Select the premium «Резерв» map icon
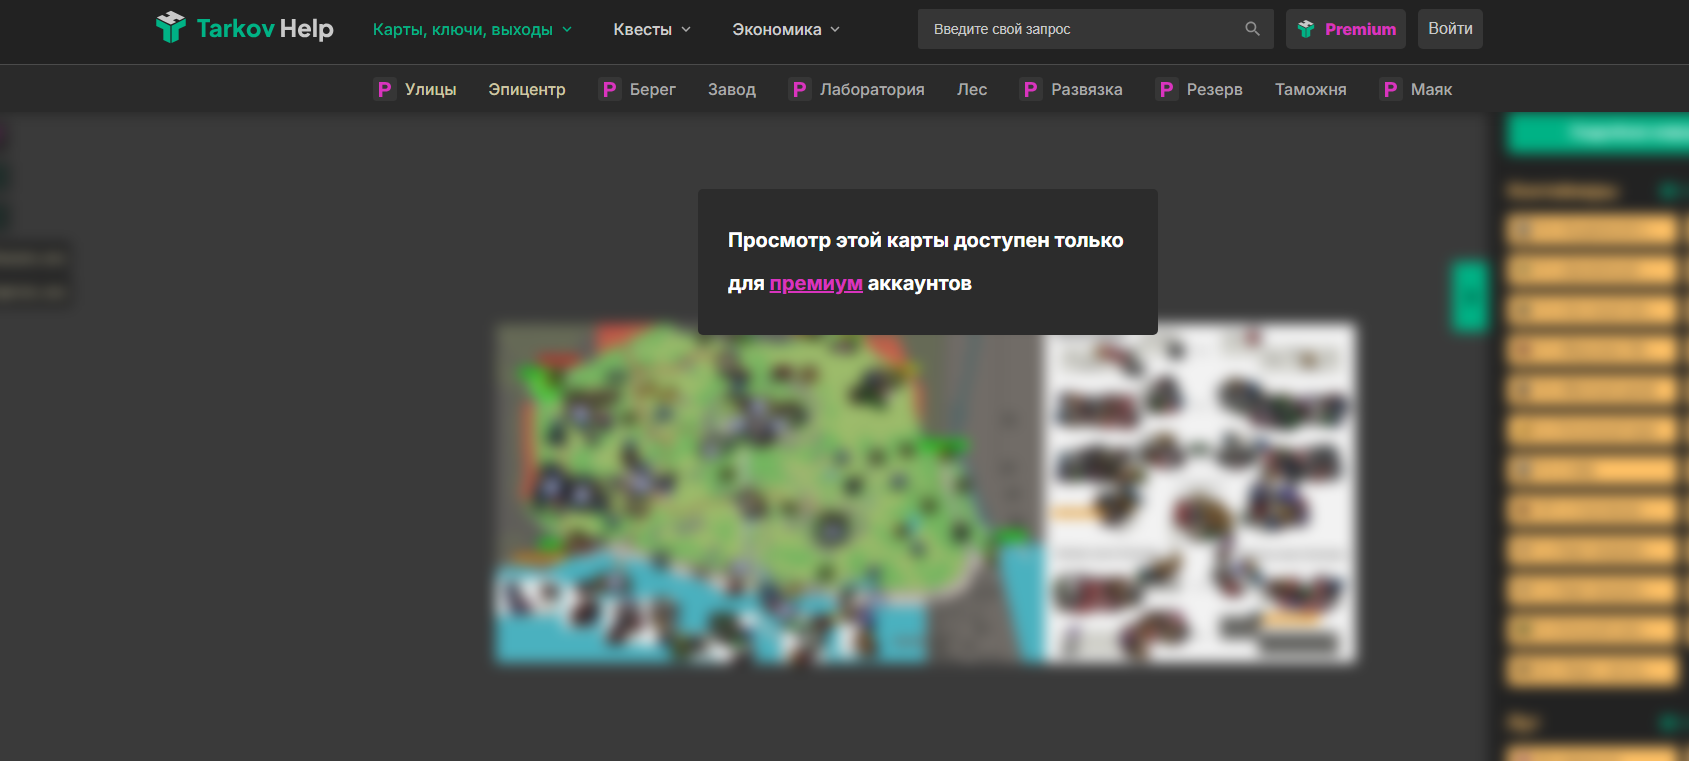Viewport: 1689px width, 761px height. [x=1166, y=89]
